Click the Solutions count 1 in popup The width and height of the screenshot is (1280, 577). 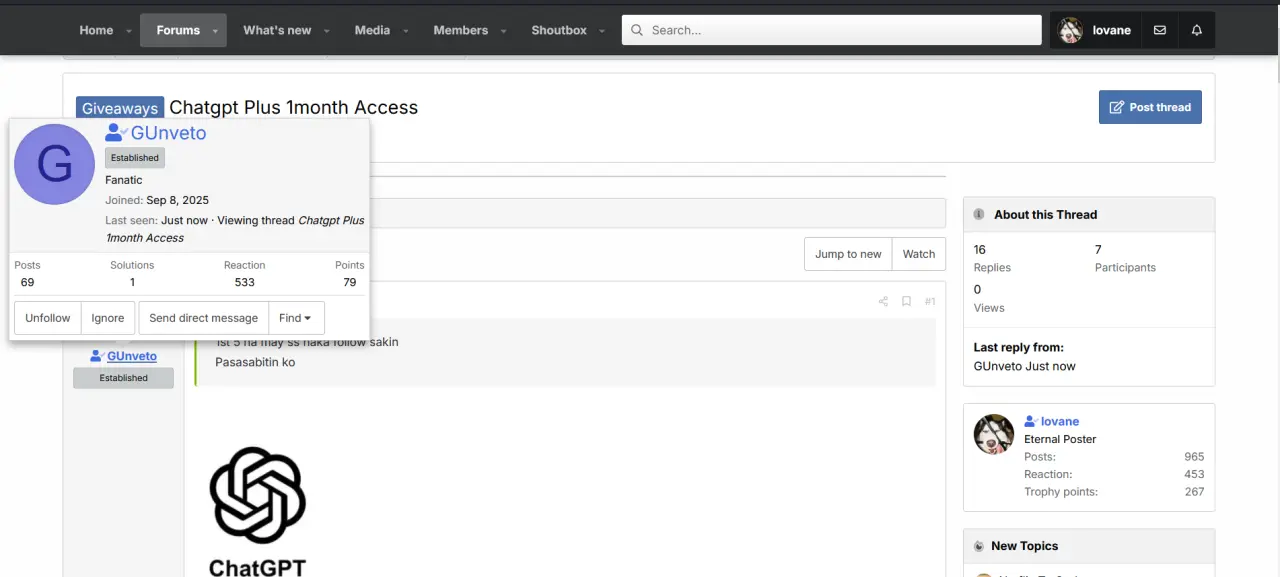point(132,282)
